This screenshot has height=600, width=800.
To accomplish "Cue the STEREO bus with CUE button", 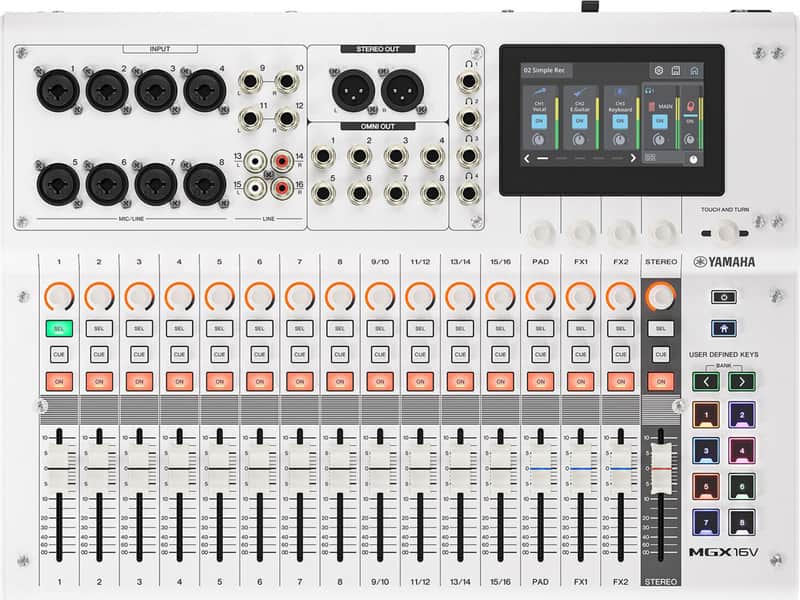I will pyautogui.click(x=661, y=354).
